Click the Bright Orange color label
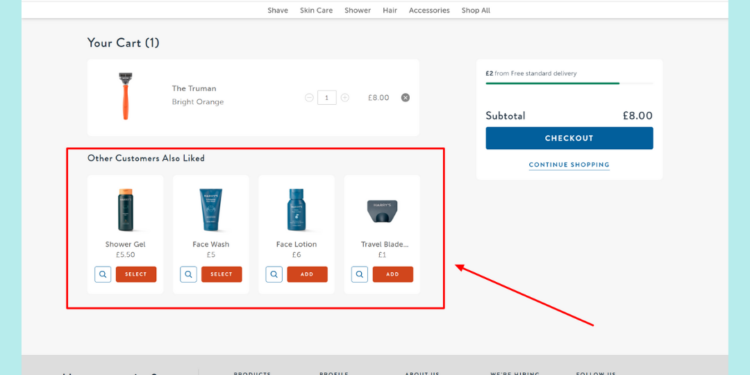The height and width of the screenshot is (375, 750). (x=198, y=102)
